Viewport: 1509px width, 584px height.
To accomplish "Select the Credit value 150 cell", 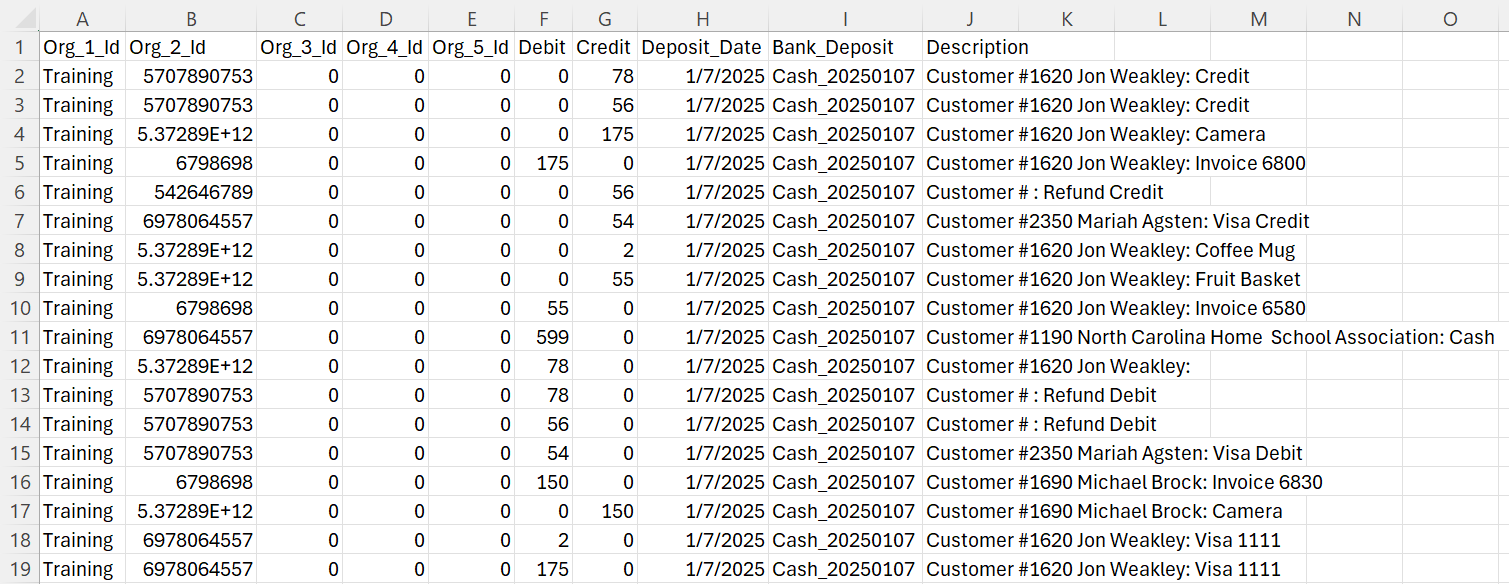I will tap(604, 511).
